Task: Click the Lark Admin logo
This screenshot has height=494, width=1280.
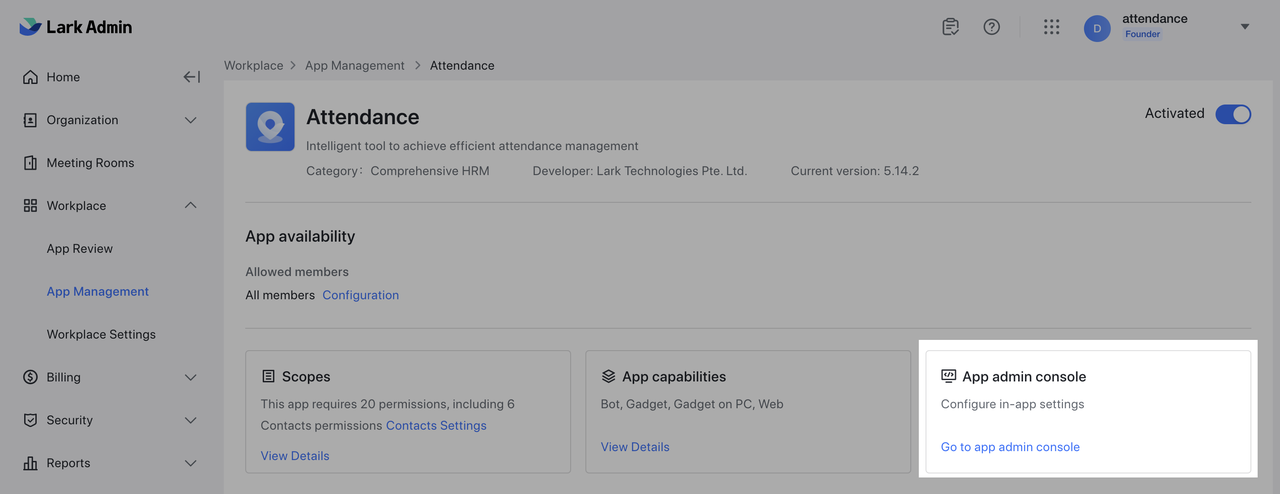Action: 76,27
